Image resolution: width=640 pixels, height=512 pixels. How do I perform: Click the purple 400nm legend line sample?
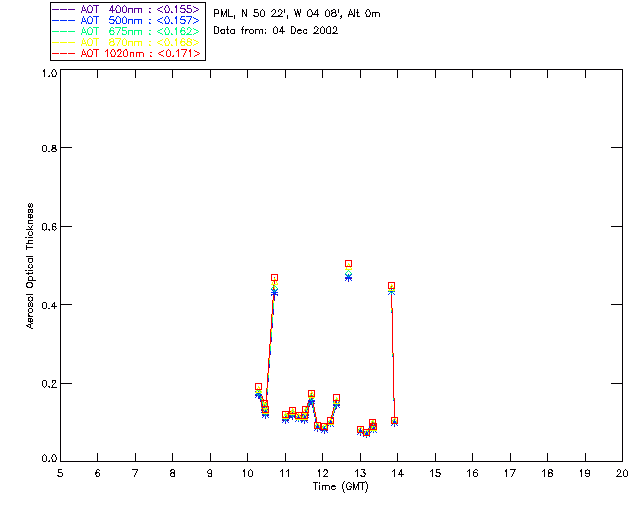tap(64, 9)
